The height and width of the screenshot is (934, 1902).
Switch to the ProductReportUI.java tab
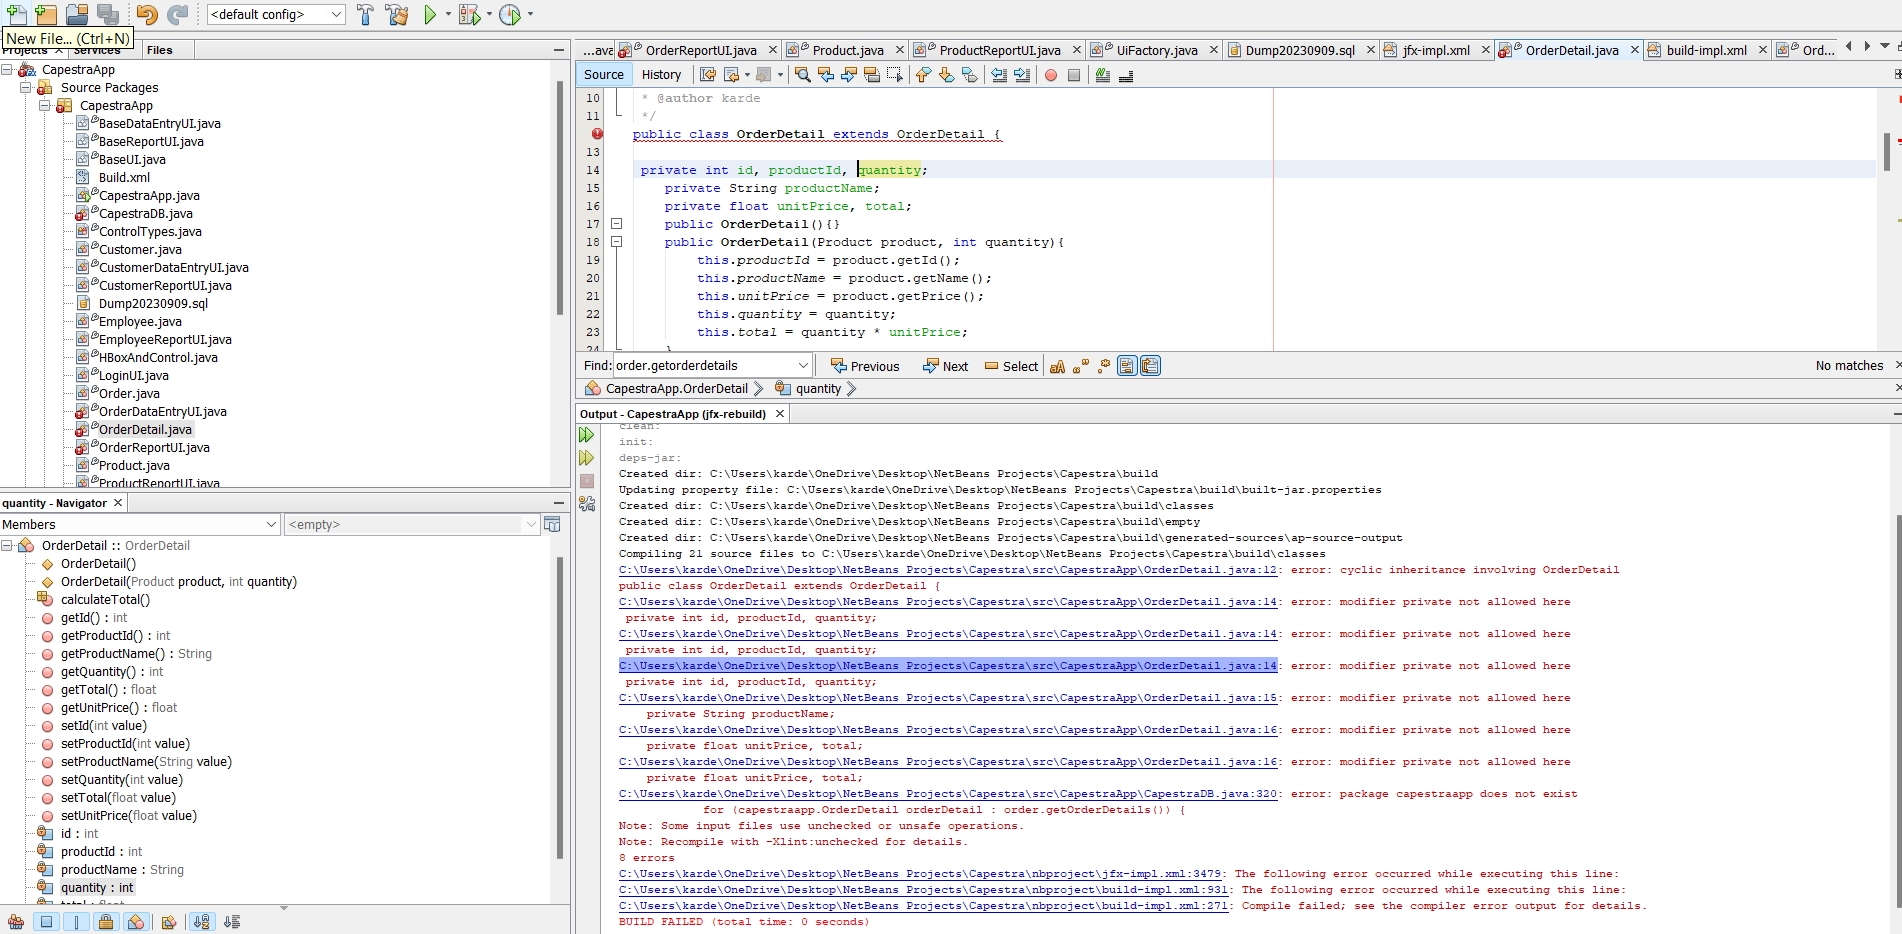click(x=998, y=50)
